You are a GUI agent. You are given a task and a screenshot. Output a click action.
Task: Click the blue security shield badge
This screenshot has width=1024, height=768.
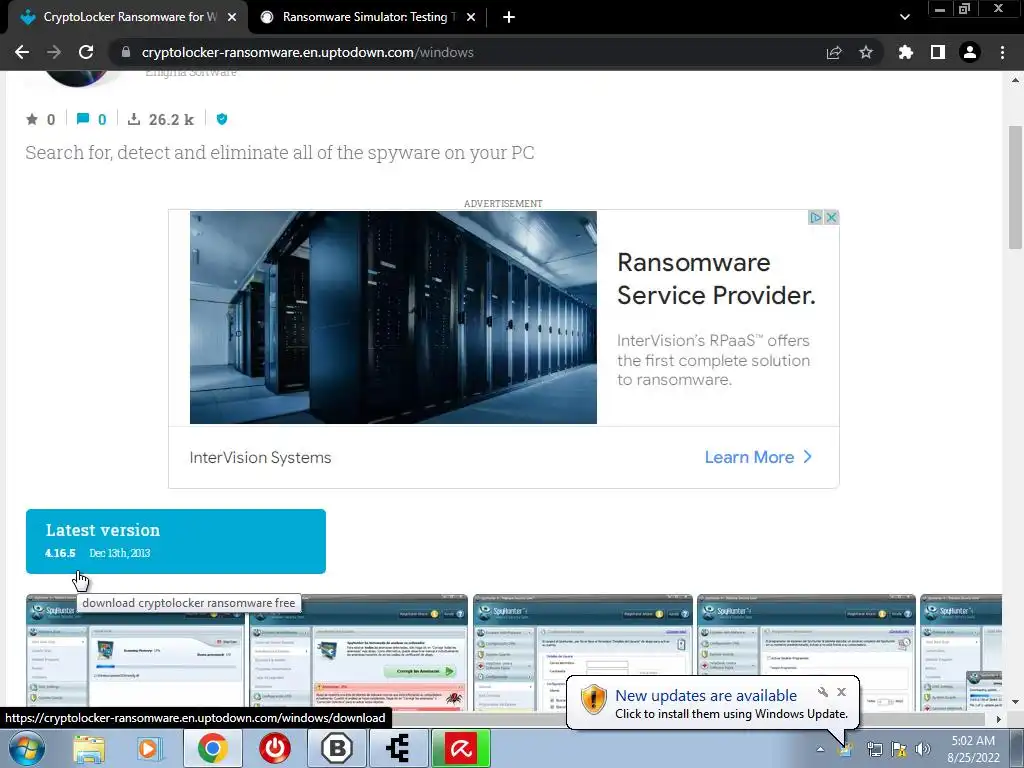click(x=222, y=119)
